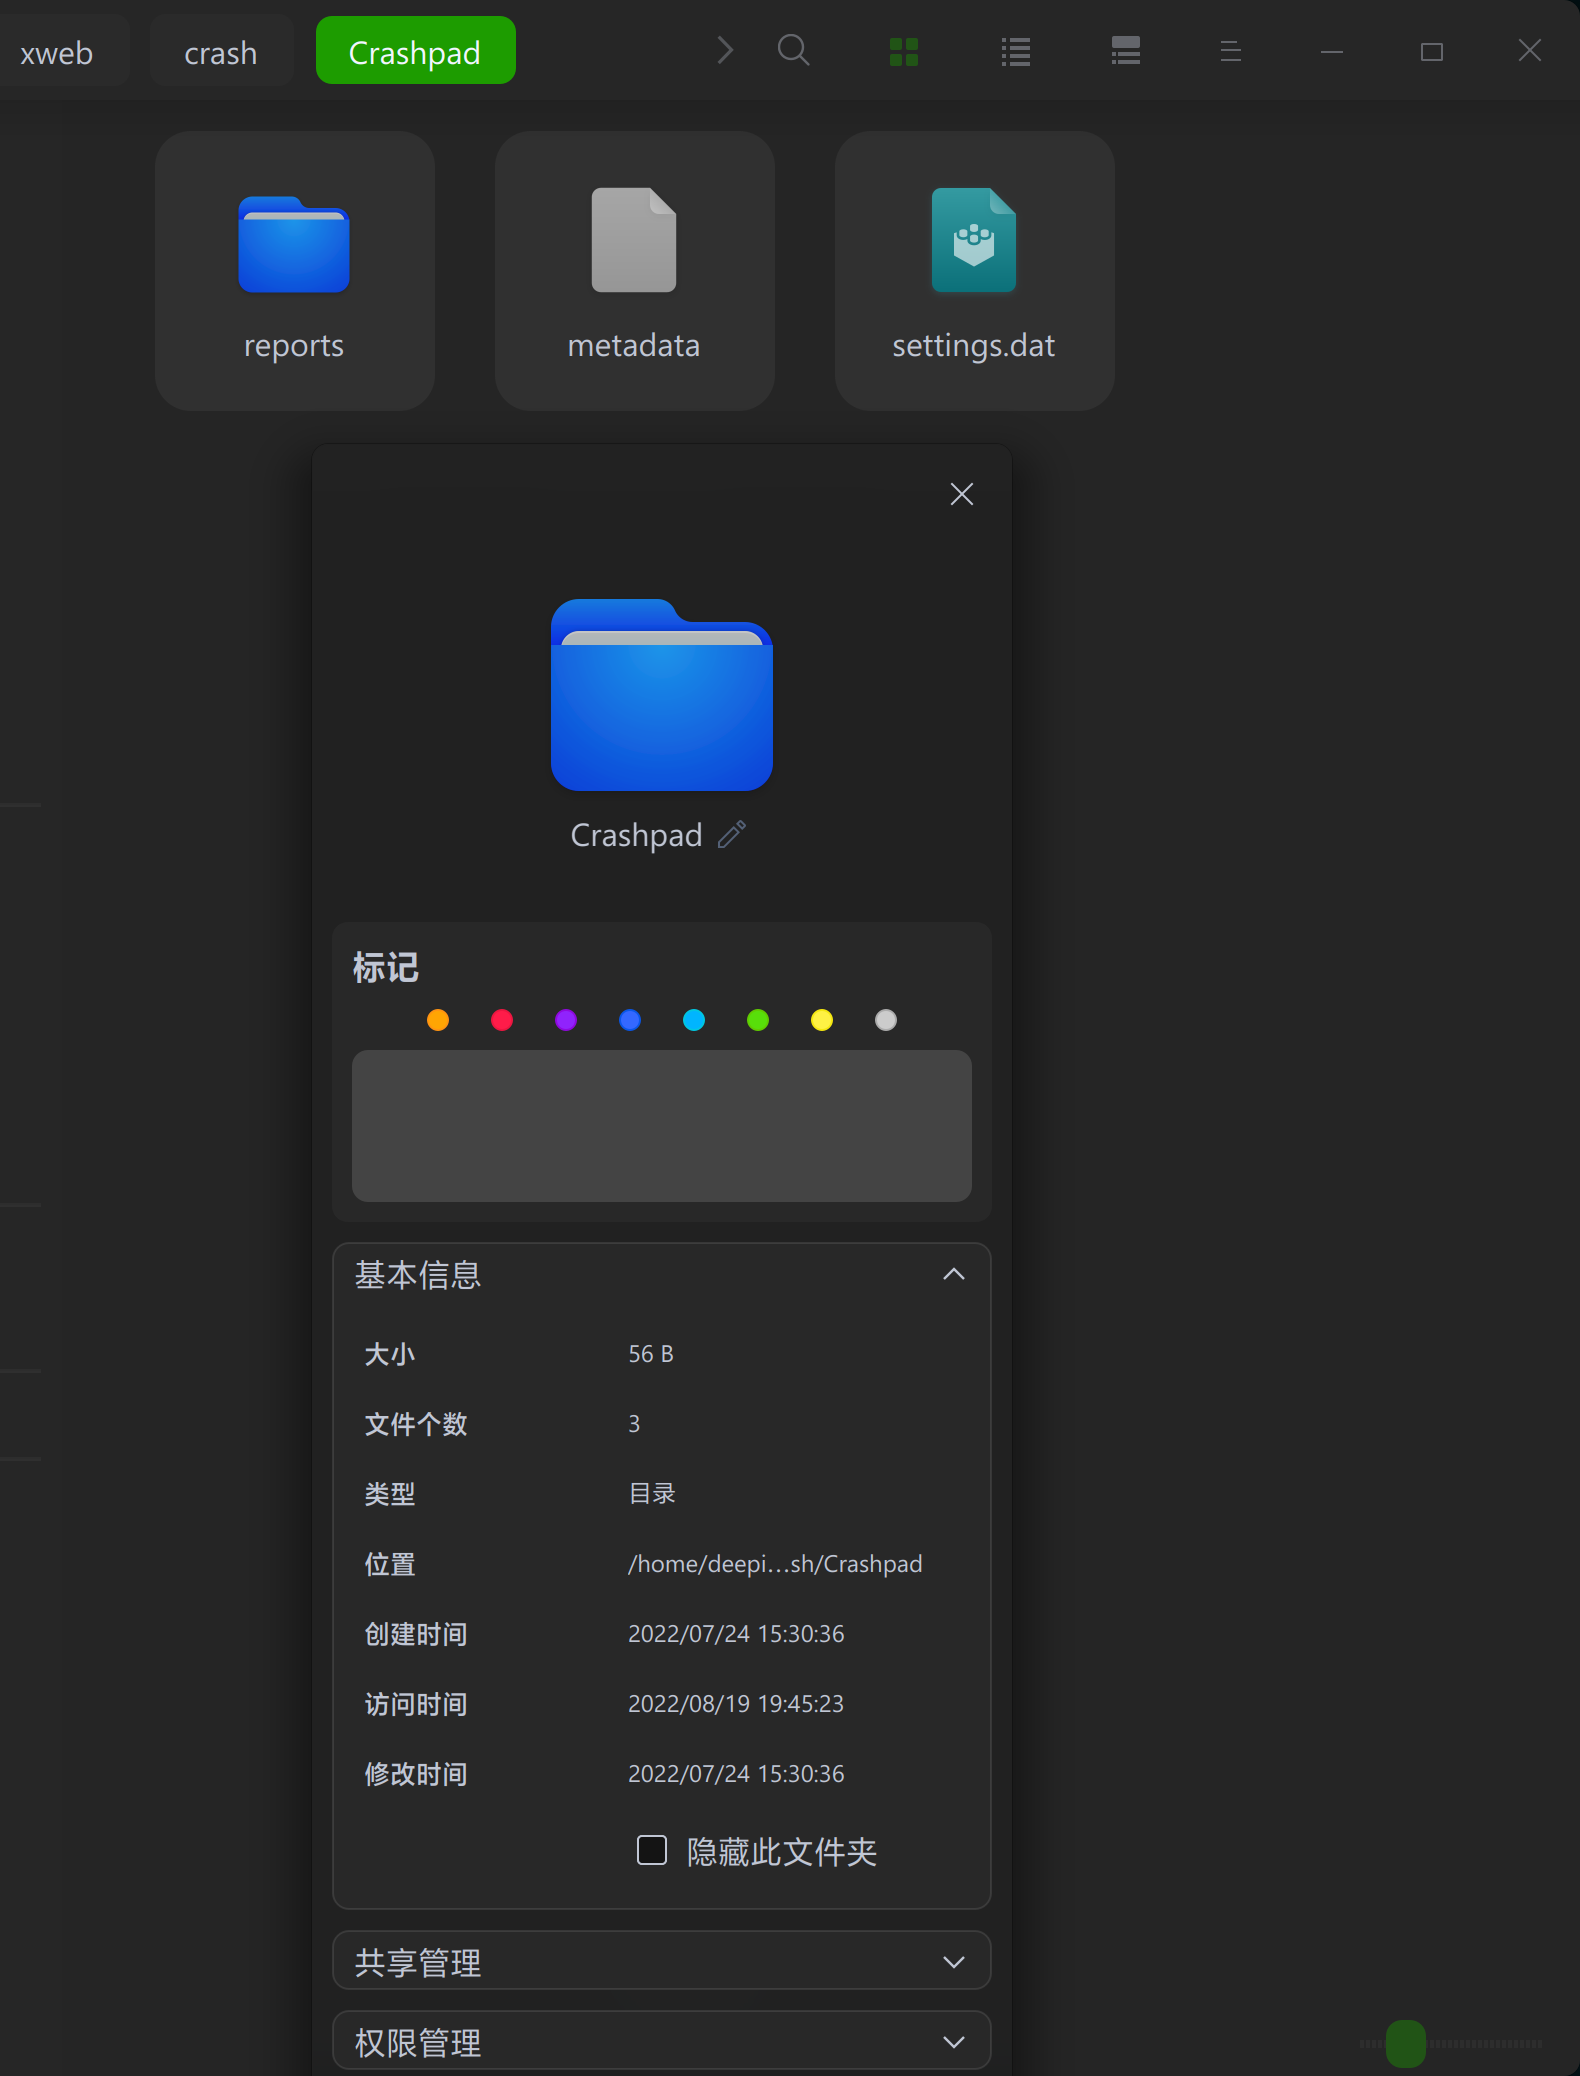The width and height of the screenshot is (1580, 2076).
Task: Pick the orange tag color
Action: coord(438,1020)
